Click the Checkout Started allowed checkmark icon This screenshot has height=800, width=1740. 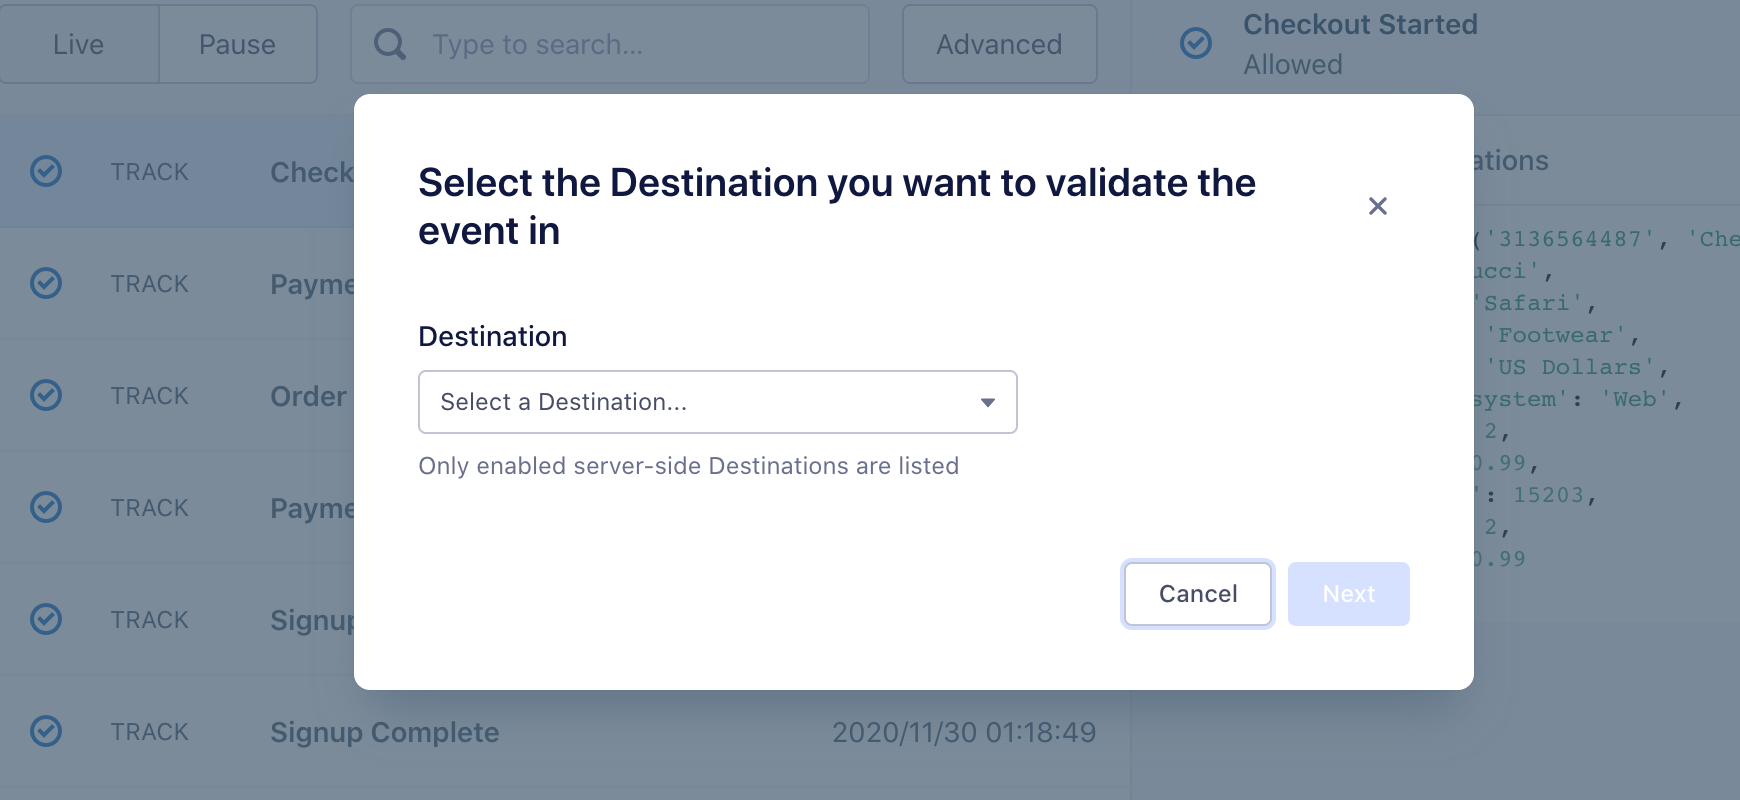point(1196,43)
